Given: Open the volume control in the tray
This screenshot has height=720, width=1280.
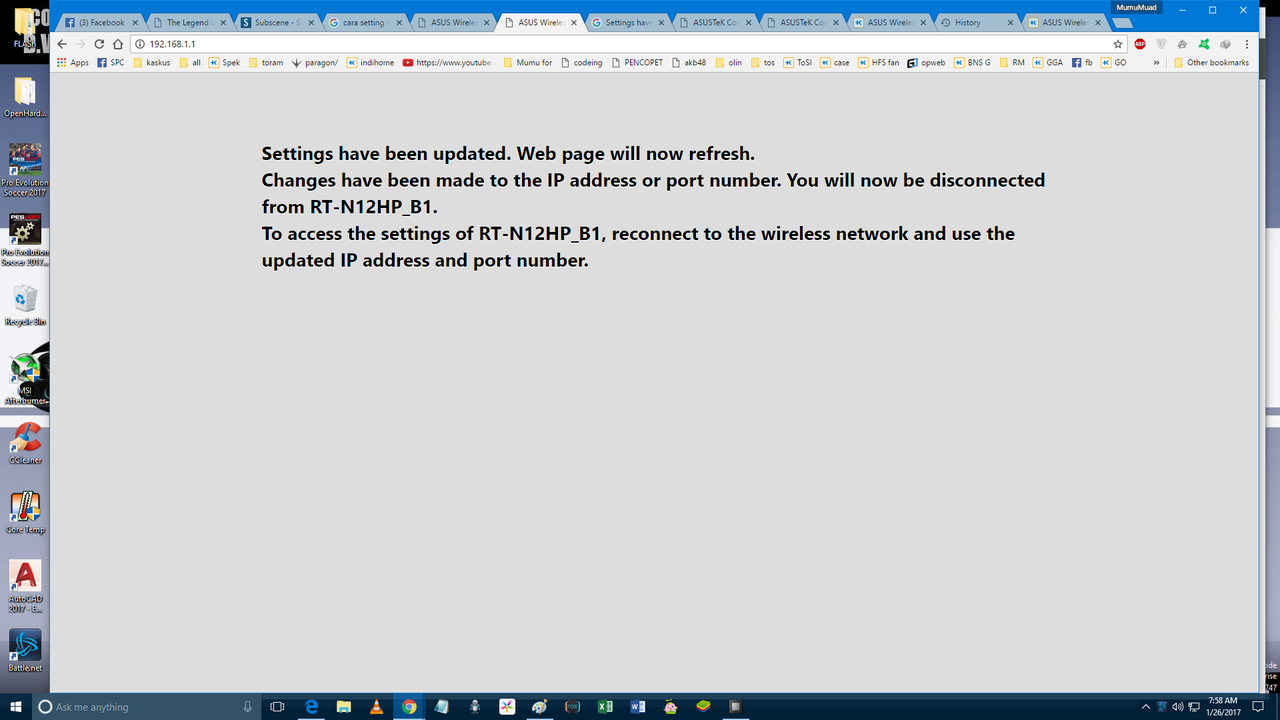Looking at the screenshot, I should [1177, 707].
